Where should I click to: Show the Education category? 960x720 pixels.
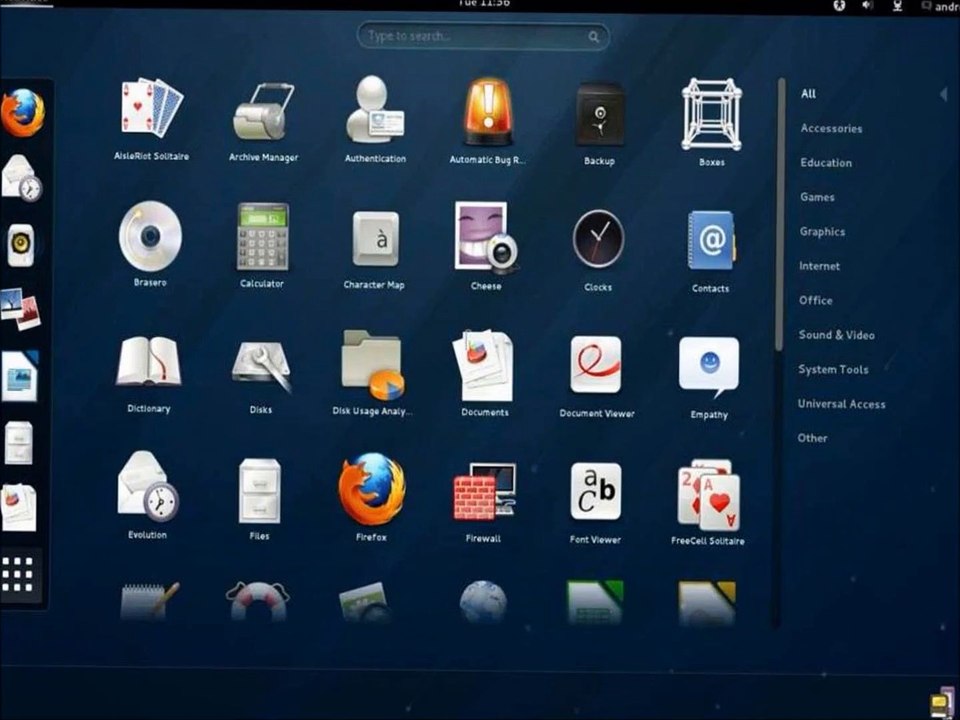(826, 163)
